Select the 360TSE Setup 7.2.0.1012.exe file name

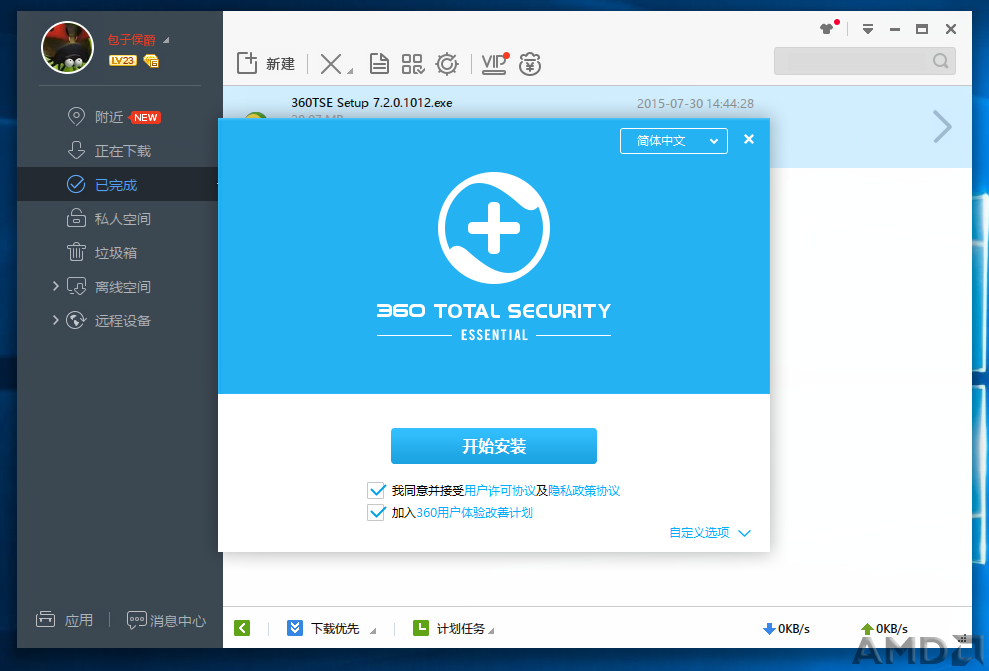point(372,103)
